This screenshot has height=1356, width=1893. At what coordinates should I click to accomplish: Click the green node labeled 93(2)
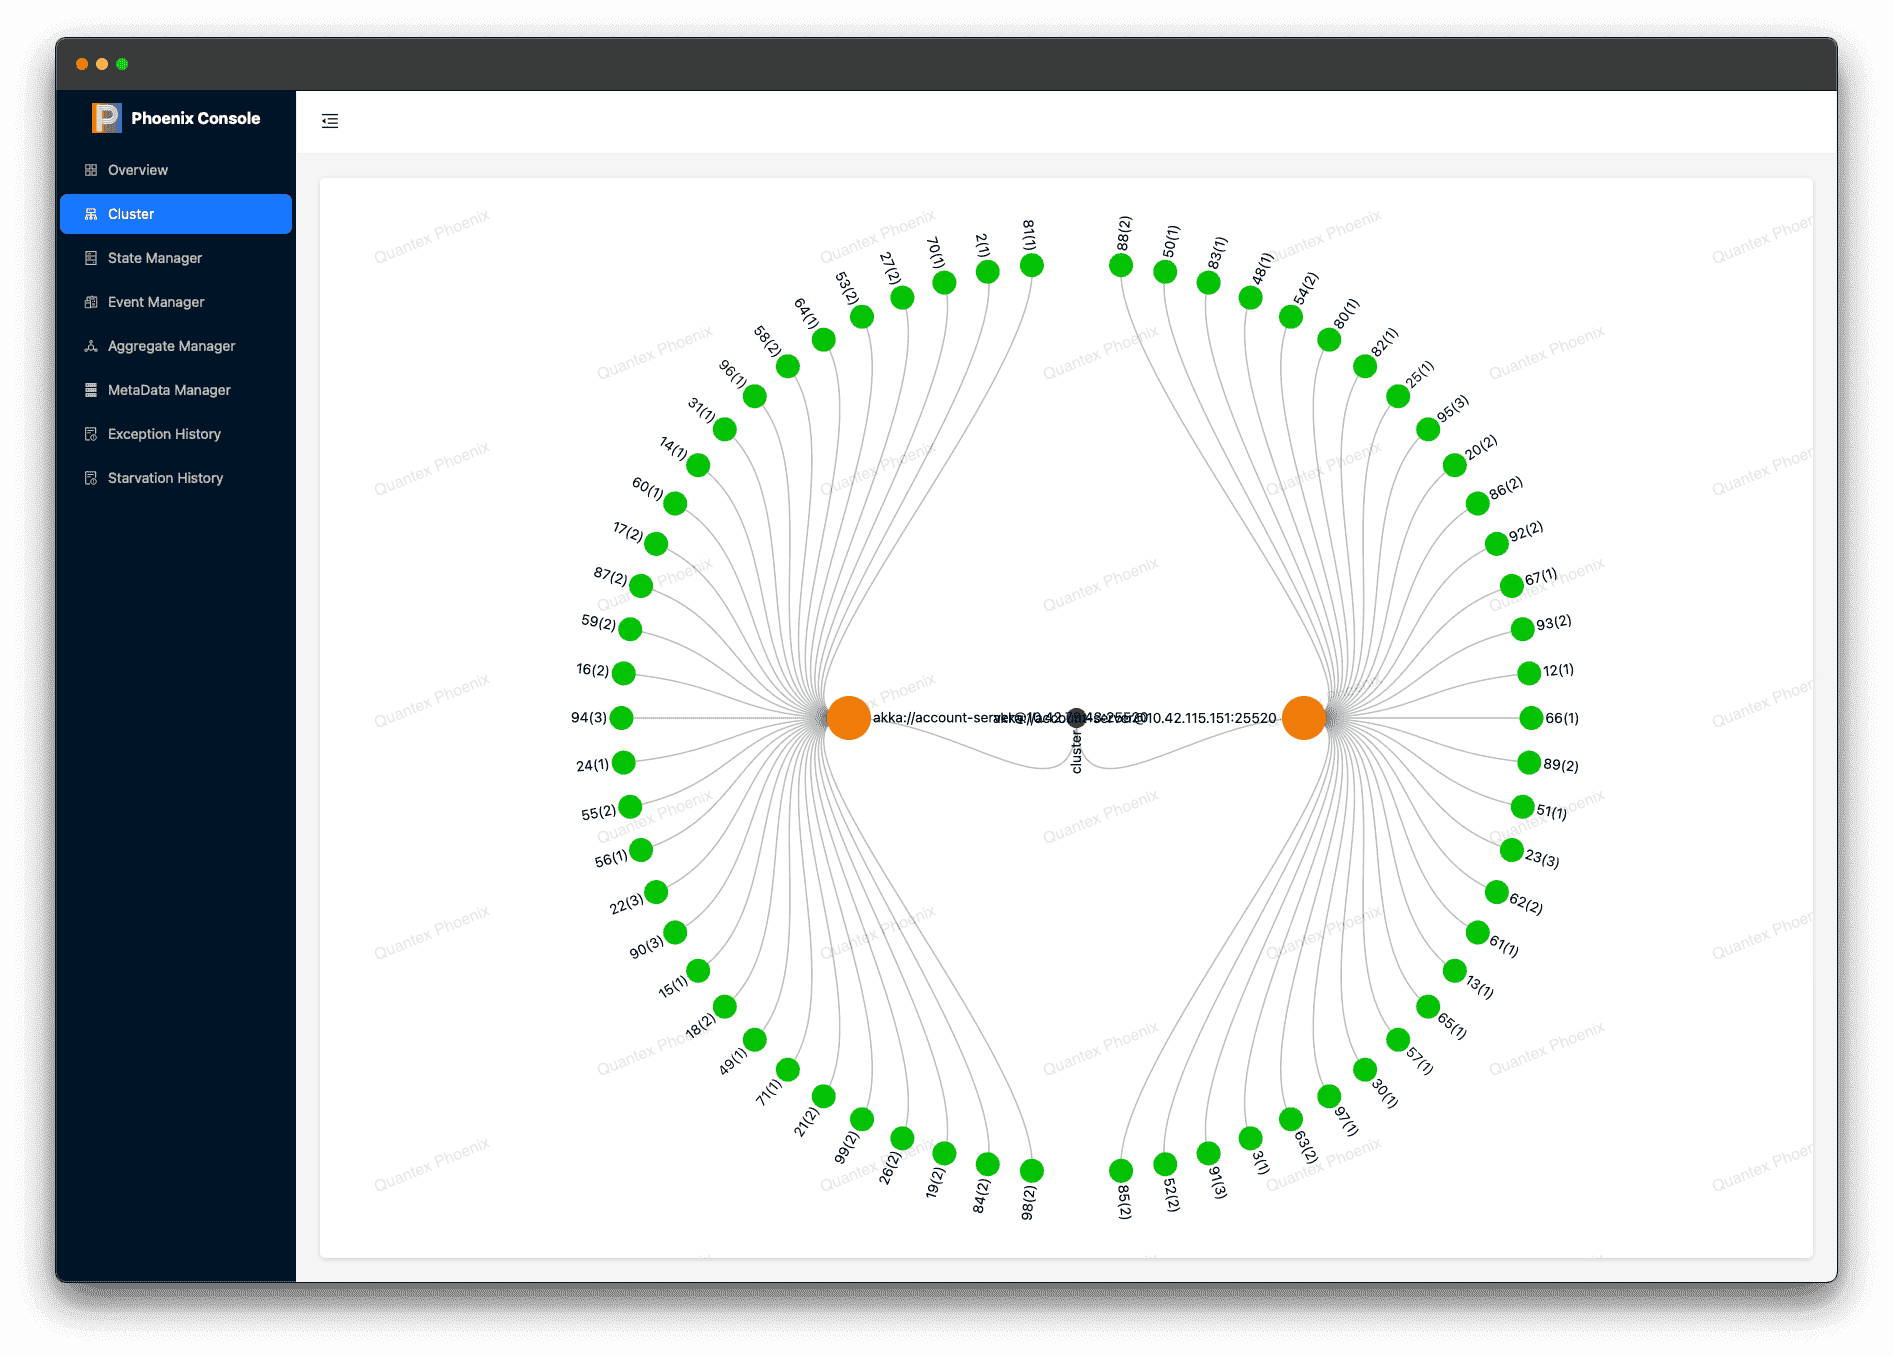[1523, 629]
